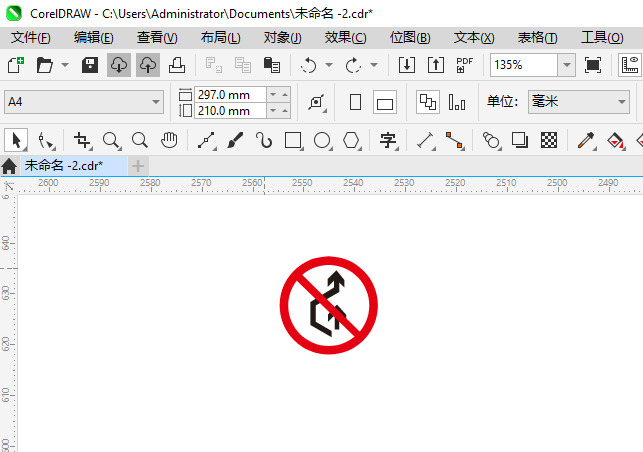Select the Zoom tool
Image resolution: width=643 pixels, height=452 pixels.
(x=111, y=141)
